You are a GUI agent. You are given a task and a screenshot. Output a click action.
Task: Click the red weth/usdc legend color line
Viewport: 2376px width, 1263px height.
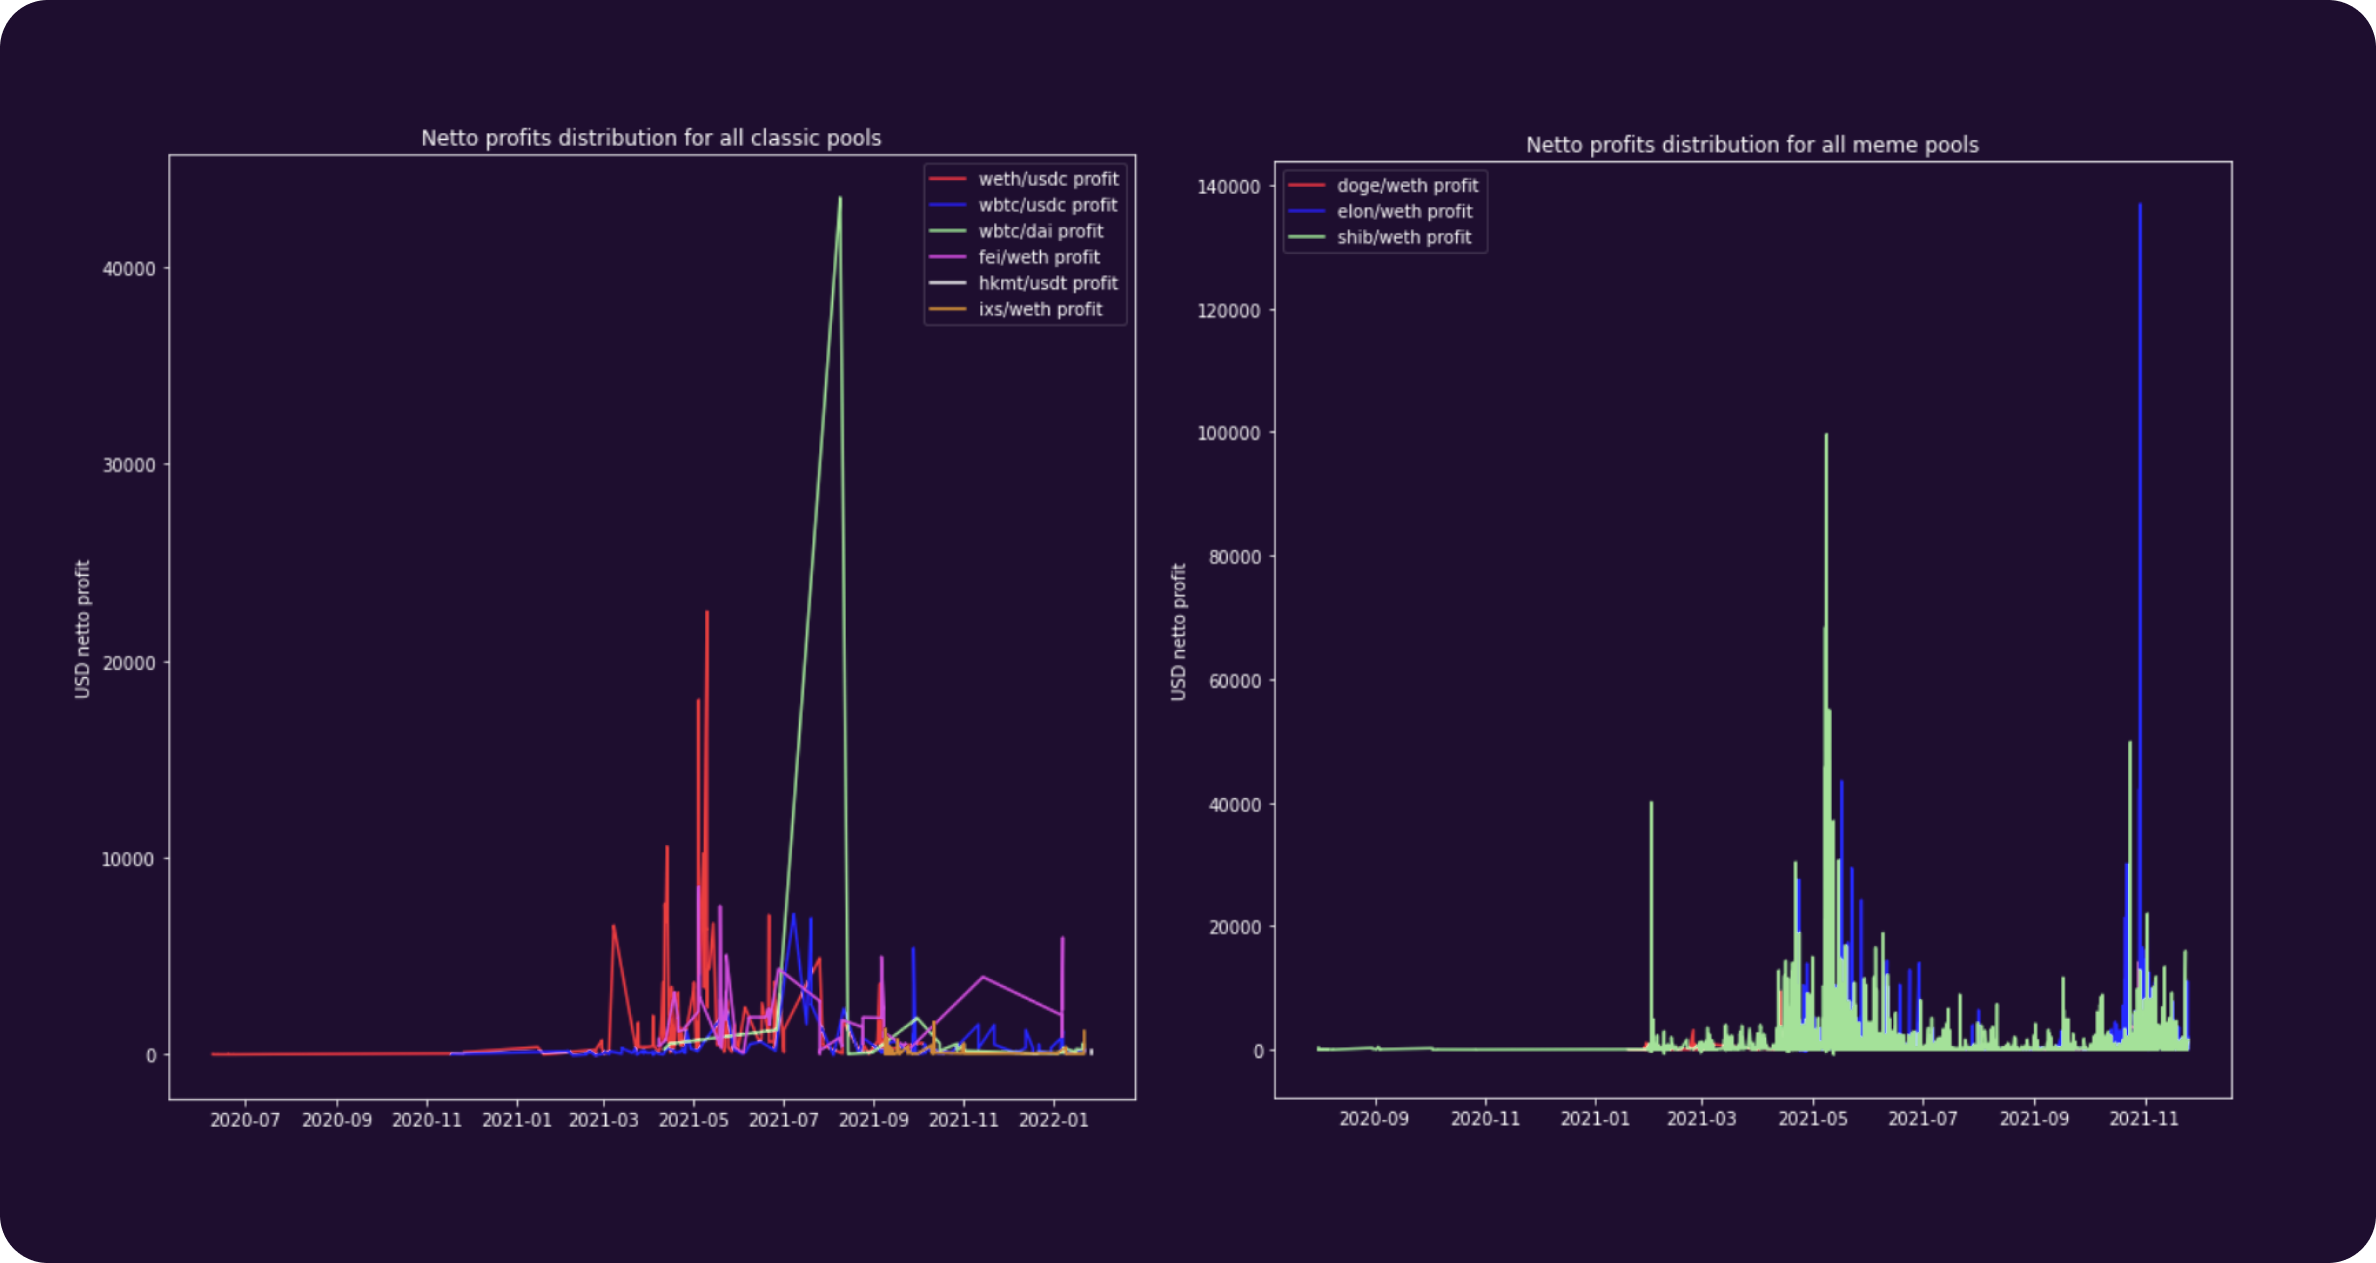(949, 179)
